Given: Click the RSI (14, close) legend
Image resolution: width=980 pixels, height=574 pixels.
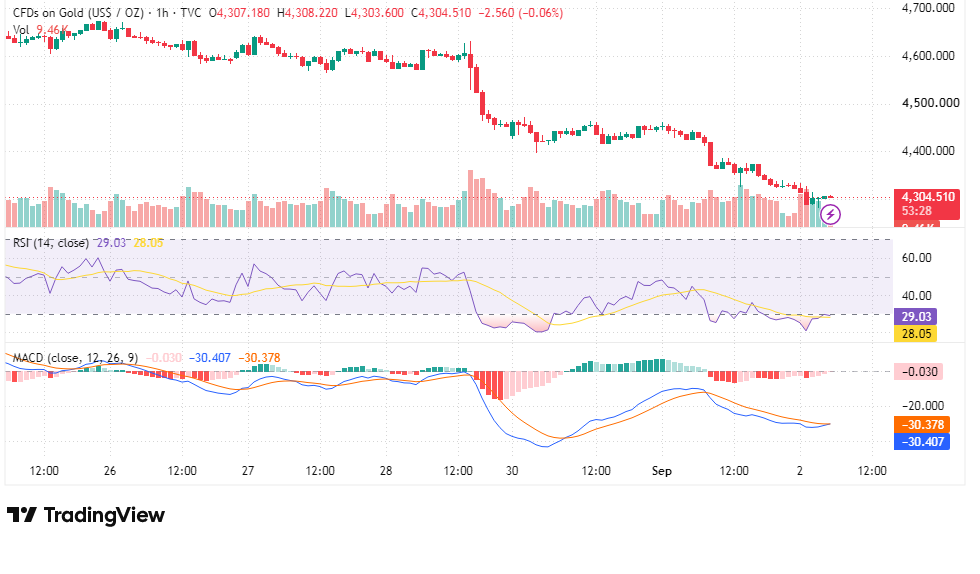Looking at the screenshot, I should pos(51,243).
